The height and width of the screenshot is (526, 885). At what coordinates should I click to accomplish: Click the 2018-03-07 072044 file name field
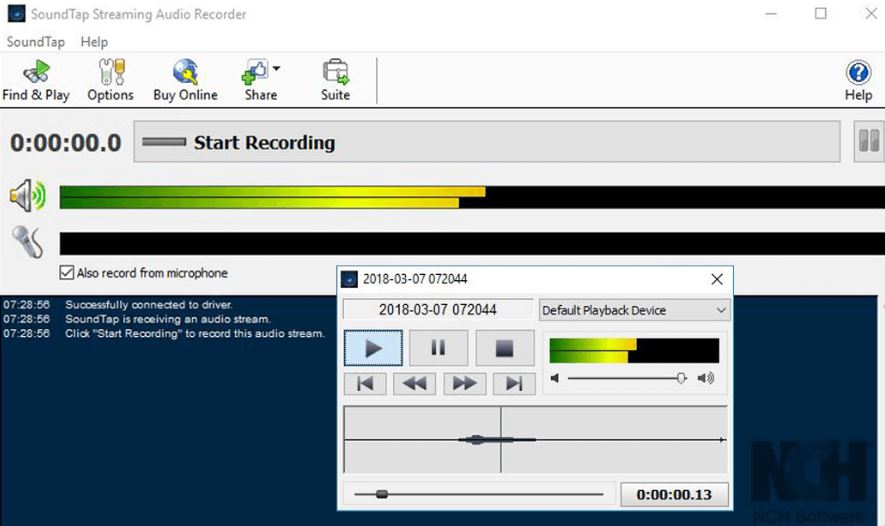[x=438, y=310]
